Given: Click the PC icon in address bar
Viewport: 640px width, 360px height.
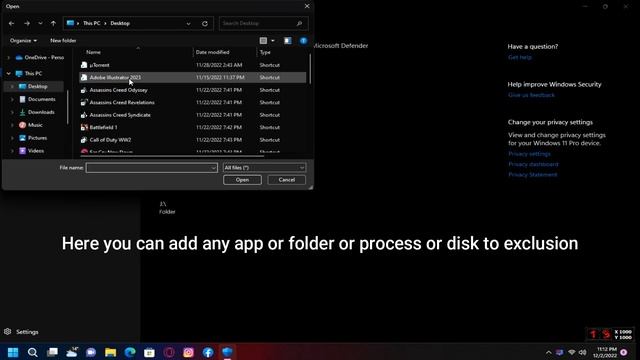Looking at the screenshot, I should [x=70, y=23].
